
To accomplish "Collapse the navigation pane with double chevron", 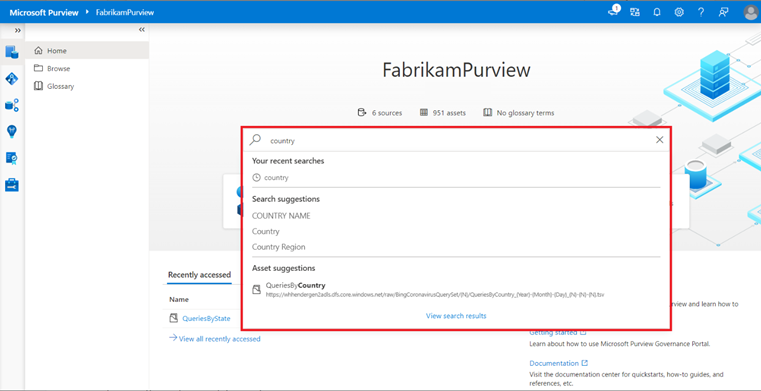I will (142, 30).
